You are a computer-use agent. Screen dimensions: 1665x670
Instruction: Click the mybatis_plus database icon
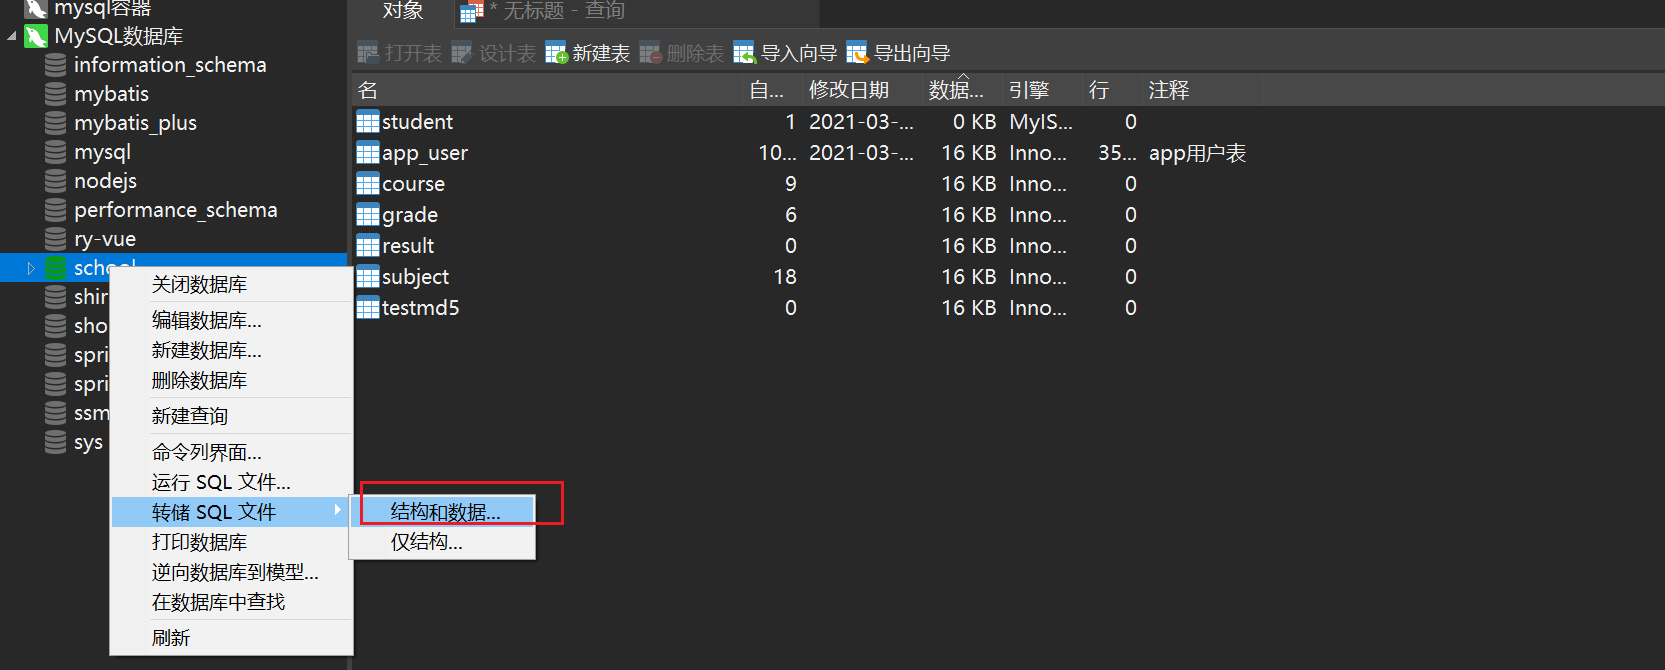[56, 123]
